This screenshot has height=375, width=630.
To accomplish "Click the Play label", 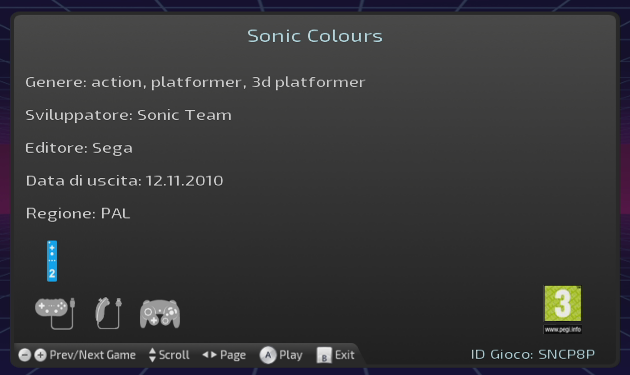I will pos(290,355).
